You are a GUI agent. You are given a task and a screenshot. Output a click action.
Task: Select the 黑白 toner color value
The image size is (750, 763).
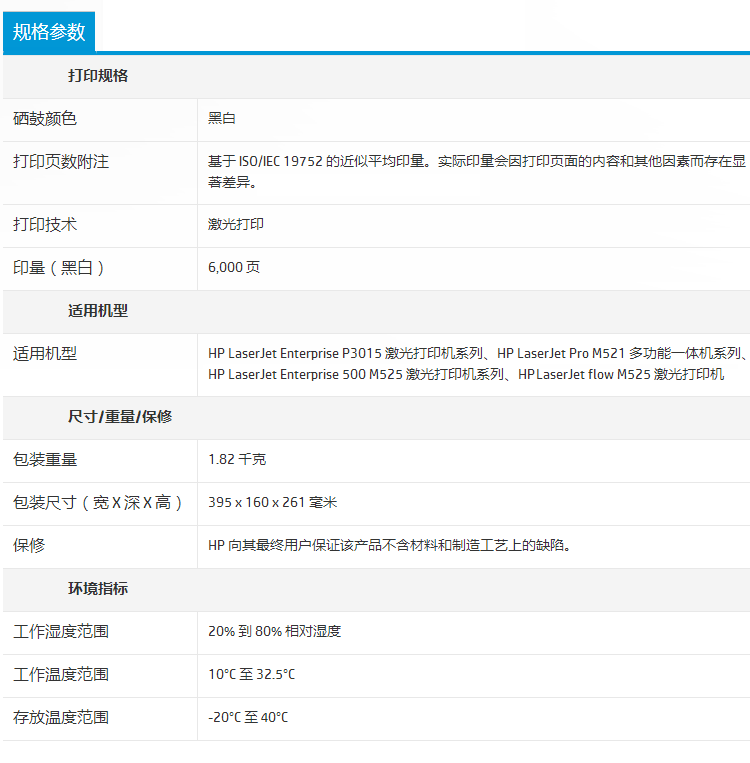click(x=221, y=119)
